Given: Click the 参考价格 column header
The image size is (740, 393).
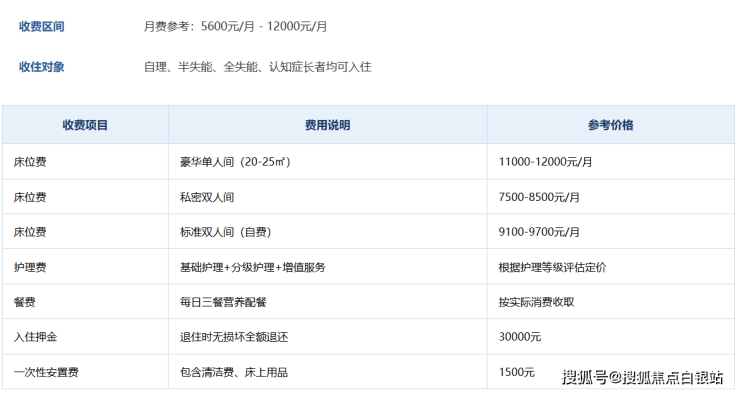Looking at the screenshot, I should (611, 125).
